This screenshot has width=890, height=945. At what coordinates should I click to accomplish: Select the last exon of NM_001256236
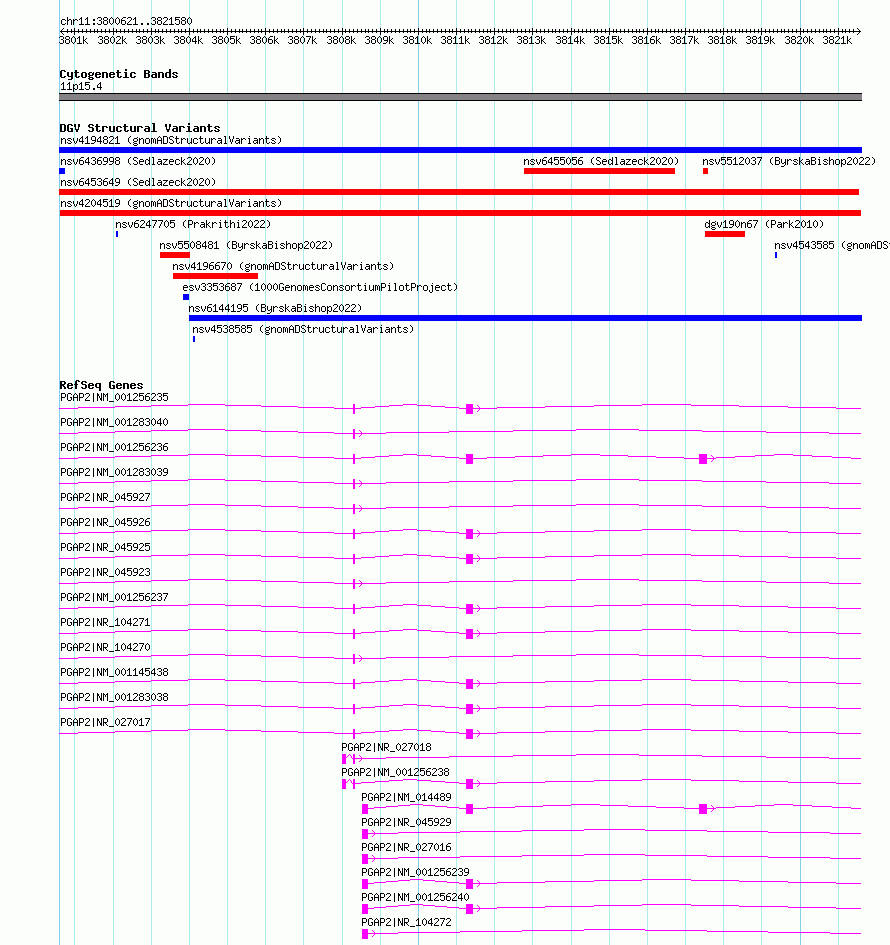coord(703,459)
